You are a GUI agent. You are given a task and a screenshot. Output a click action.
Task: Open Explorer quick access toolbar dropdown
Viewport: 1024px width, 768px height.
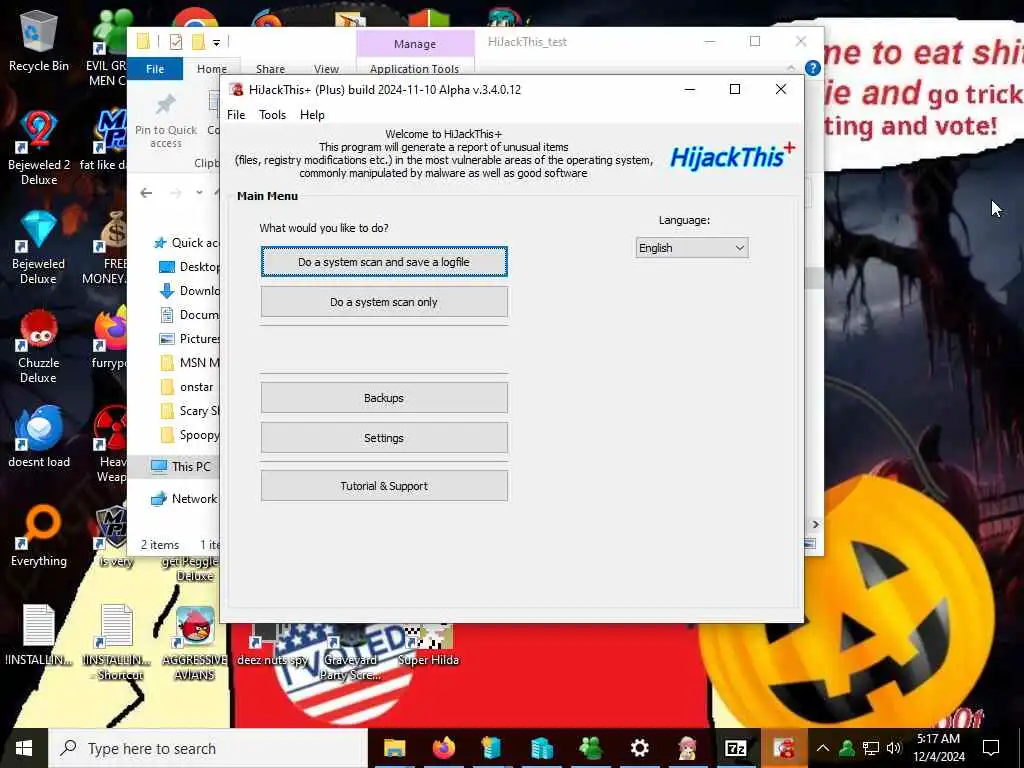216,43
